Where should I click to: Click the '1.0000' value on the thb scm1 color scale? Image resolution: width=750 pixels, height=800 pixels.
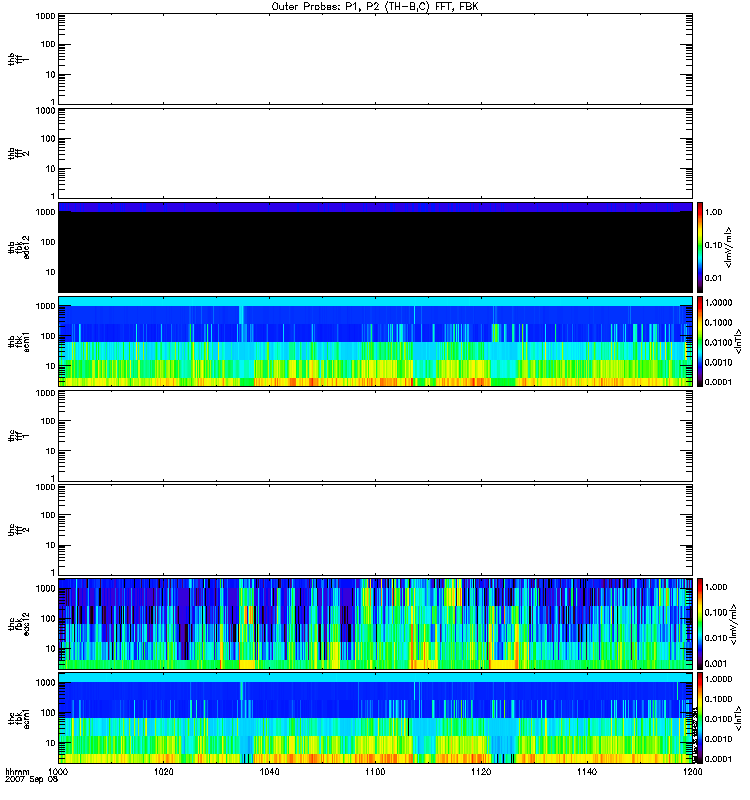[x=718, y=303]
